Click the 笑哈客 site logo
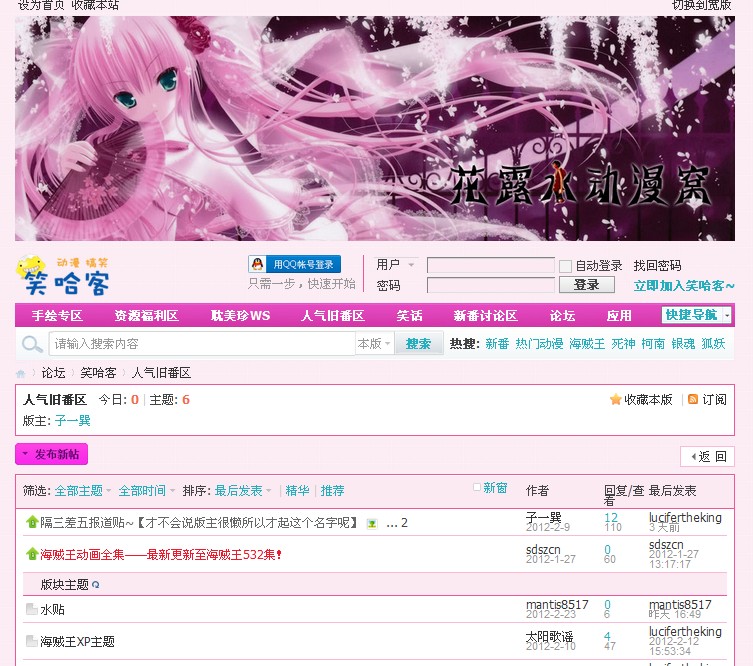The image size is (753, 666). pyautogui.click(x=63, y=275)
